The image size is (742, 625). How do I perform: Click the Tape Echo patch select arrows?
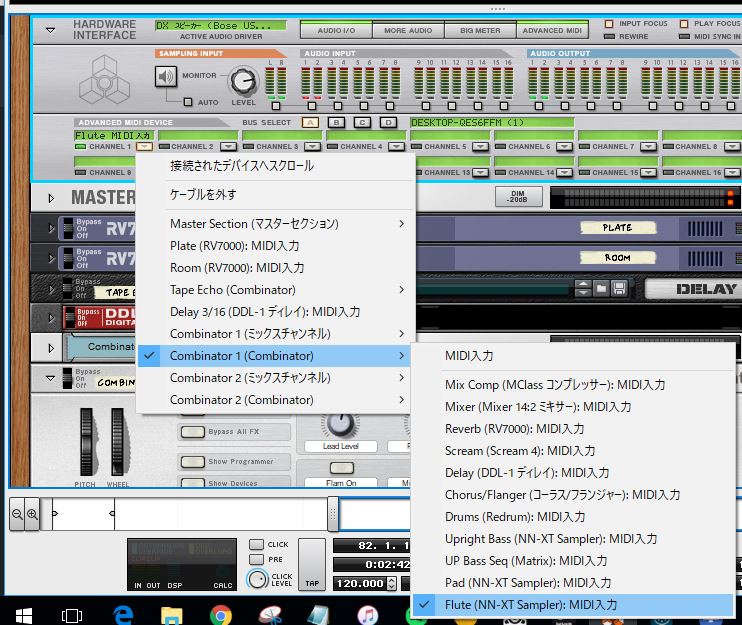point(583,288)
